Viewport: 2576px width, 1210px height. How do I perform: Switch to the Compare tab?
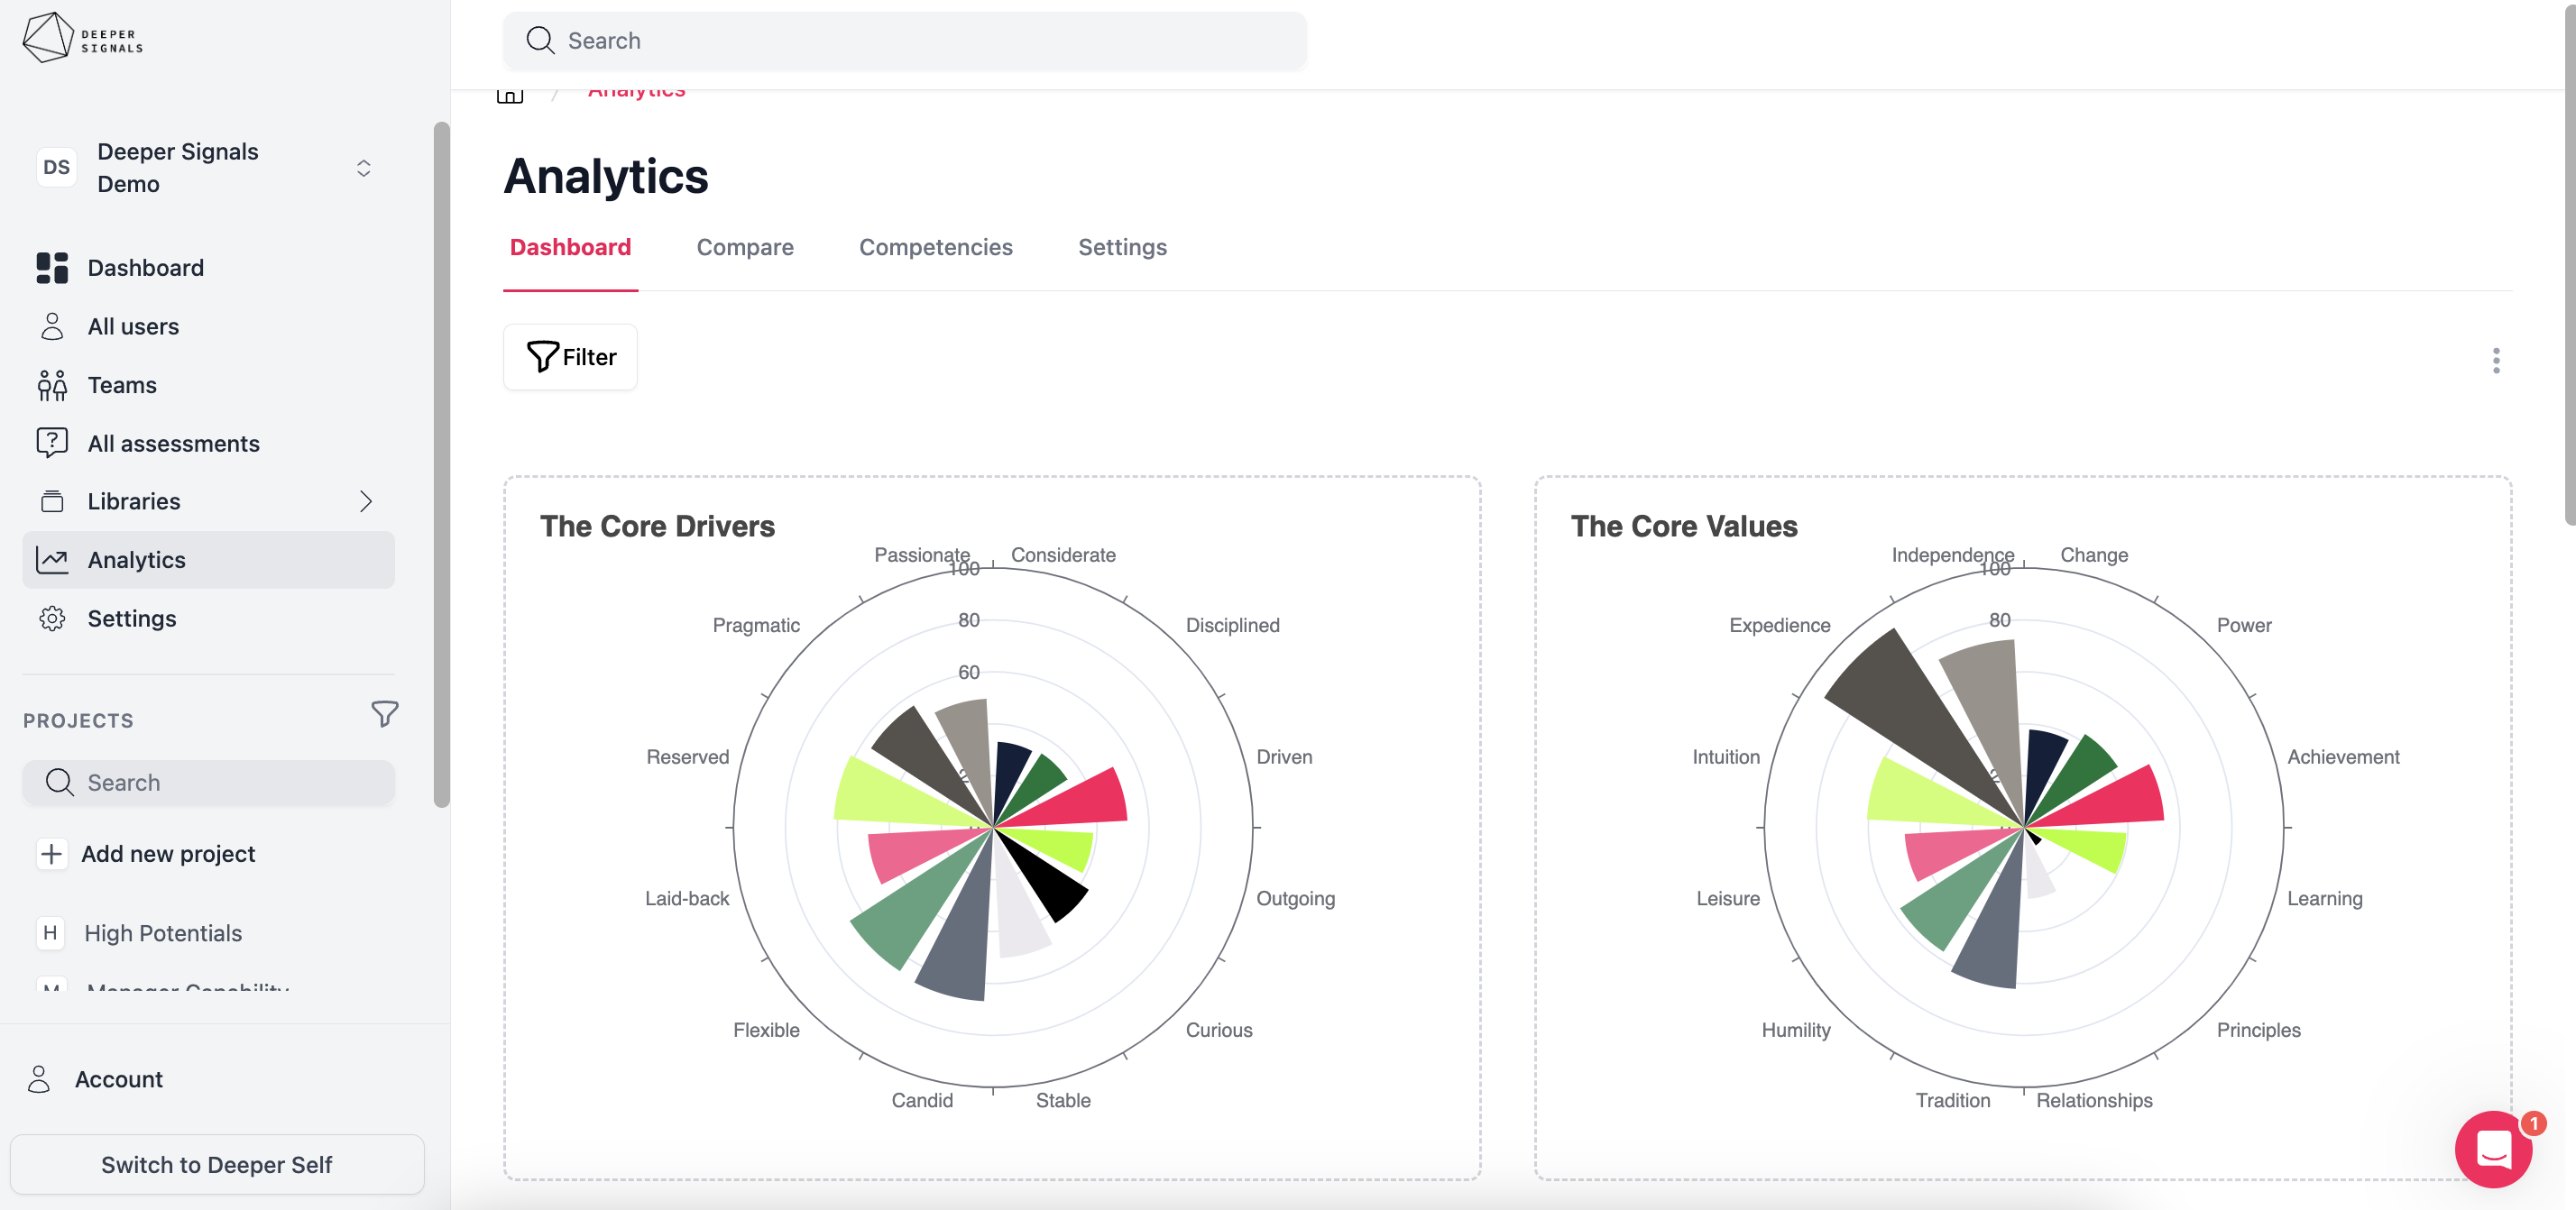[744, 247]
